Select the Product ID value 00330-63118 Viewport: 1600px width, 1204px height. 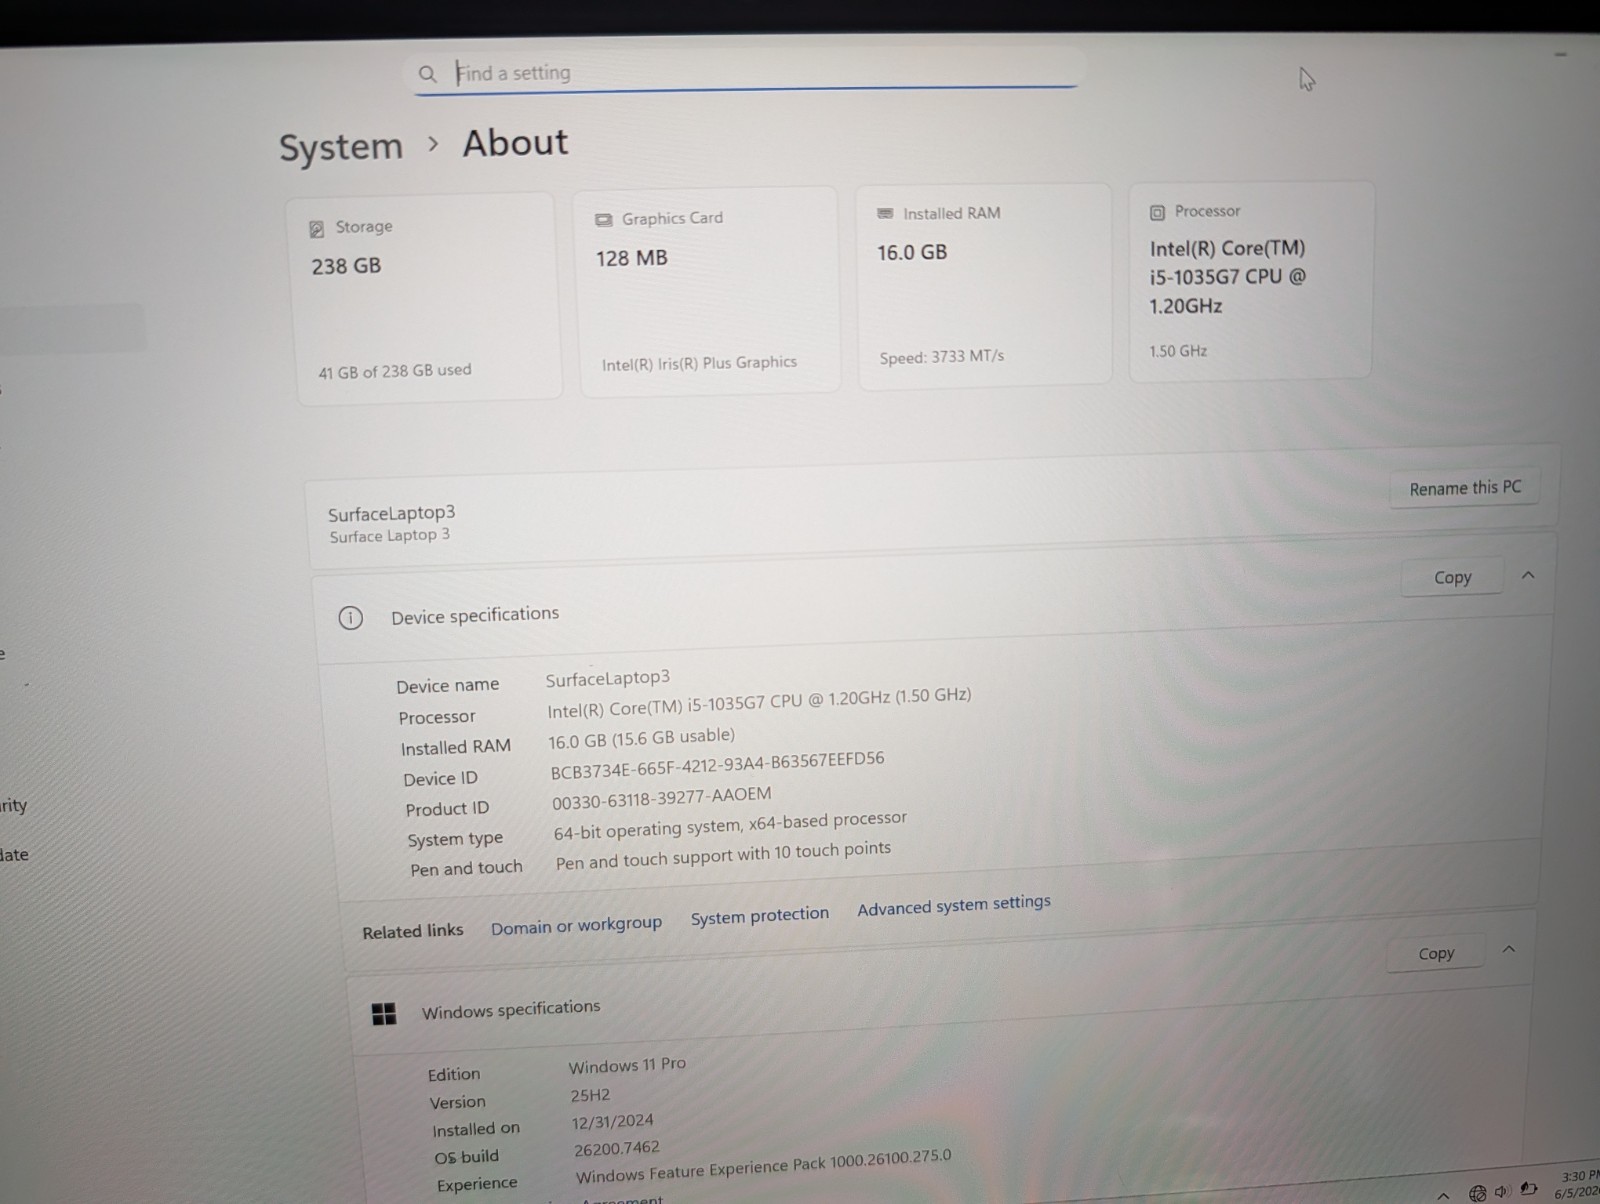pos(661,798)
